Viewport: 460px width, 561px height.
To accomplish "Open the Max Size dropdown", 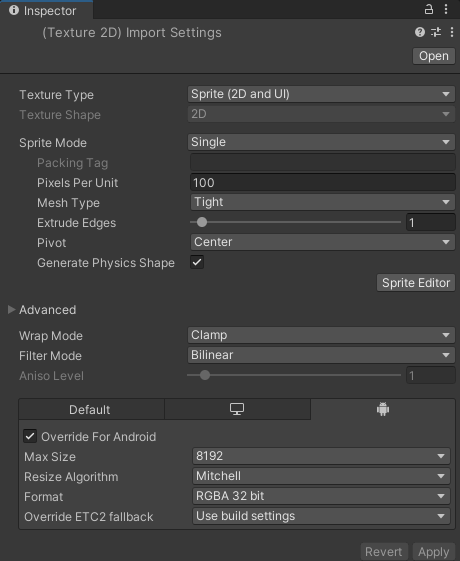I will click(x=321, y=456).
